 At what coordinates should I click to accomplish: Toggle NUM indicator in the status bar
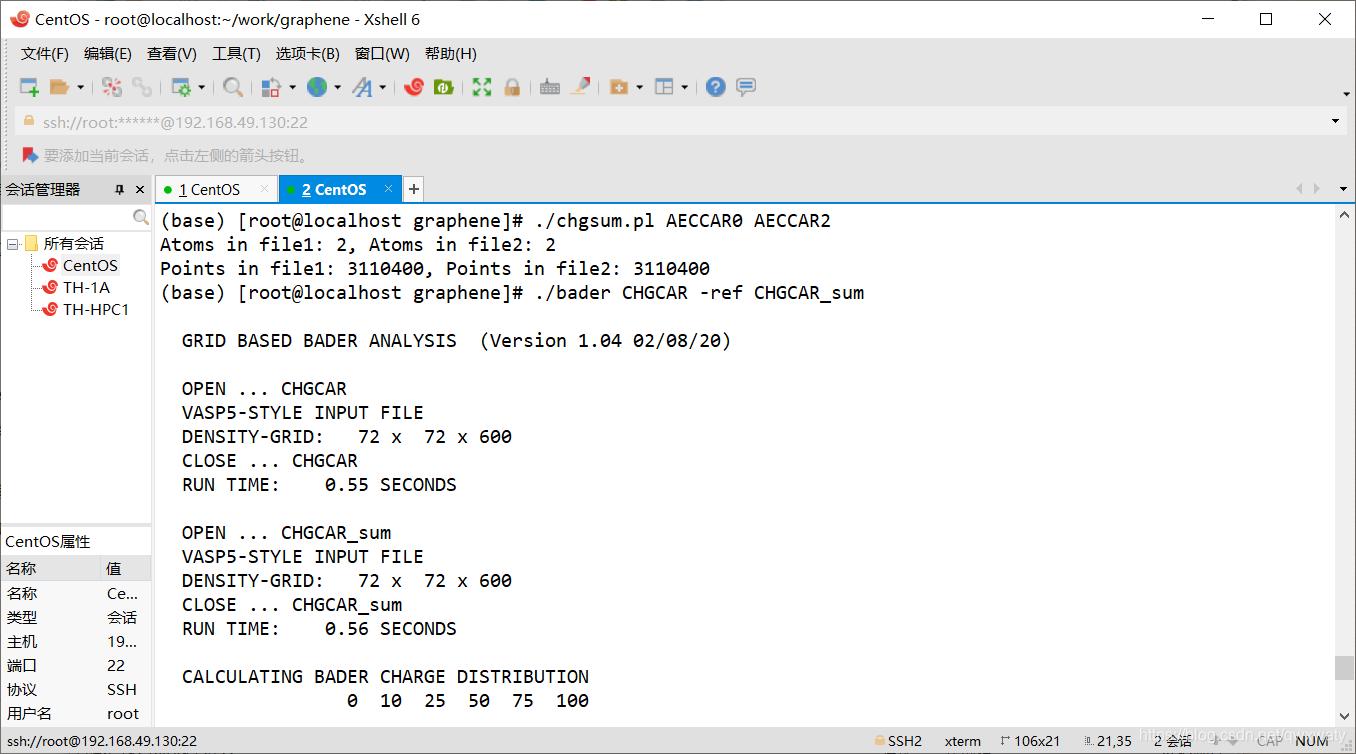[1311, 741]
